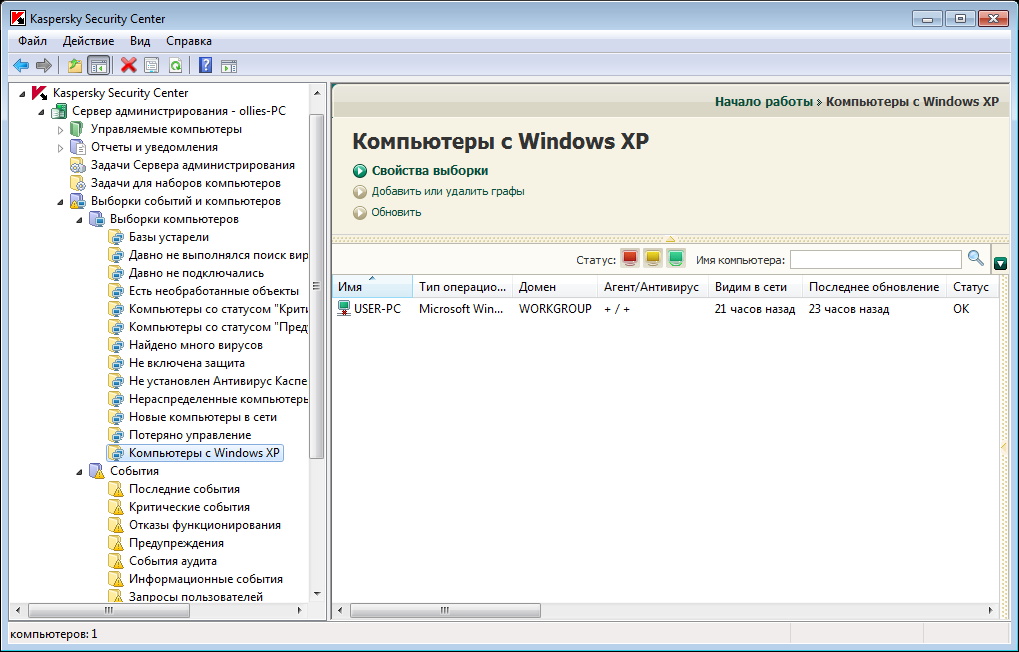The image size is (1019, 652).
Task: Select Задачи Сервера администрирования tree item
Action: click(x=192, y=165)
